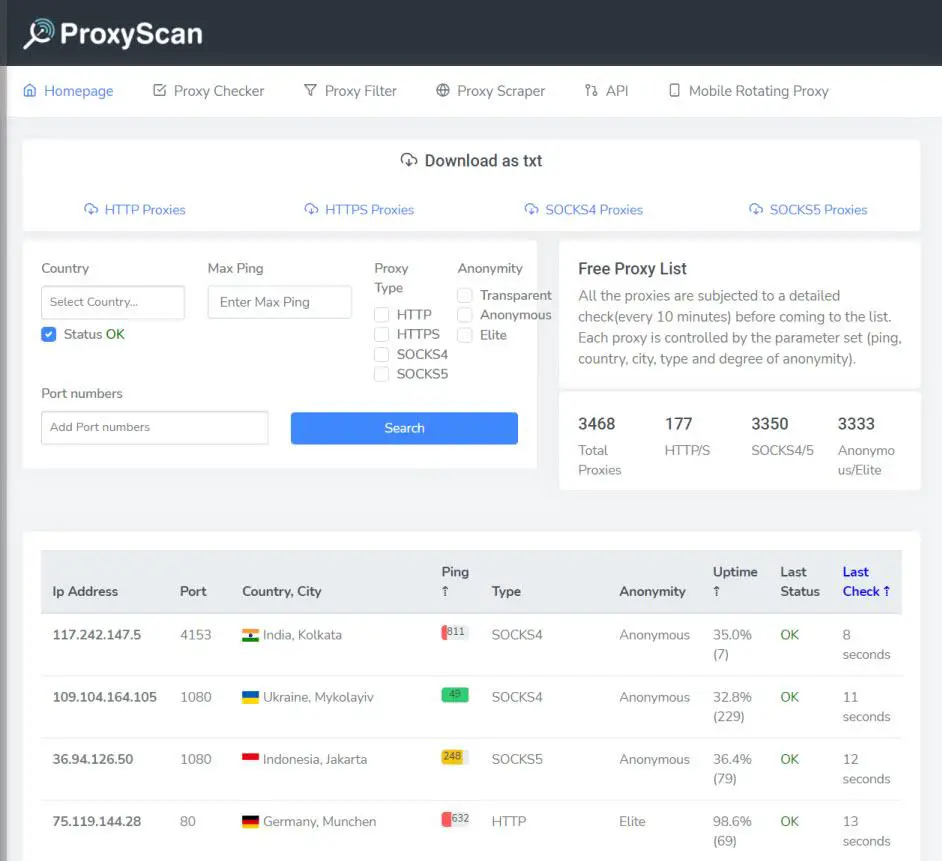Click the Add Port numbers input field
Viewport: 942px width, 861px height.
(154, 428)
